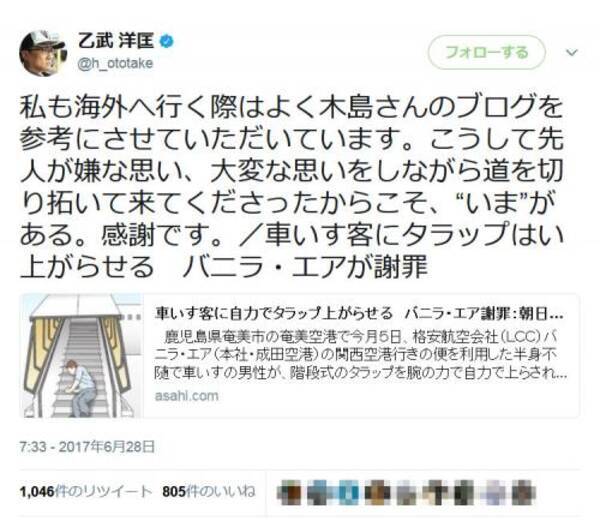Click the sixth liker avatar icon
The image size is (600, 527).
(x=435, y=493)
